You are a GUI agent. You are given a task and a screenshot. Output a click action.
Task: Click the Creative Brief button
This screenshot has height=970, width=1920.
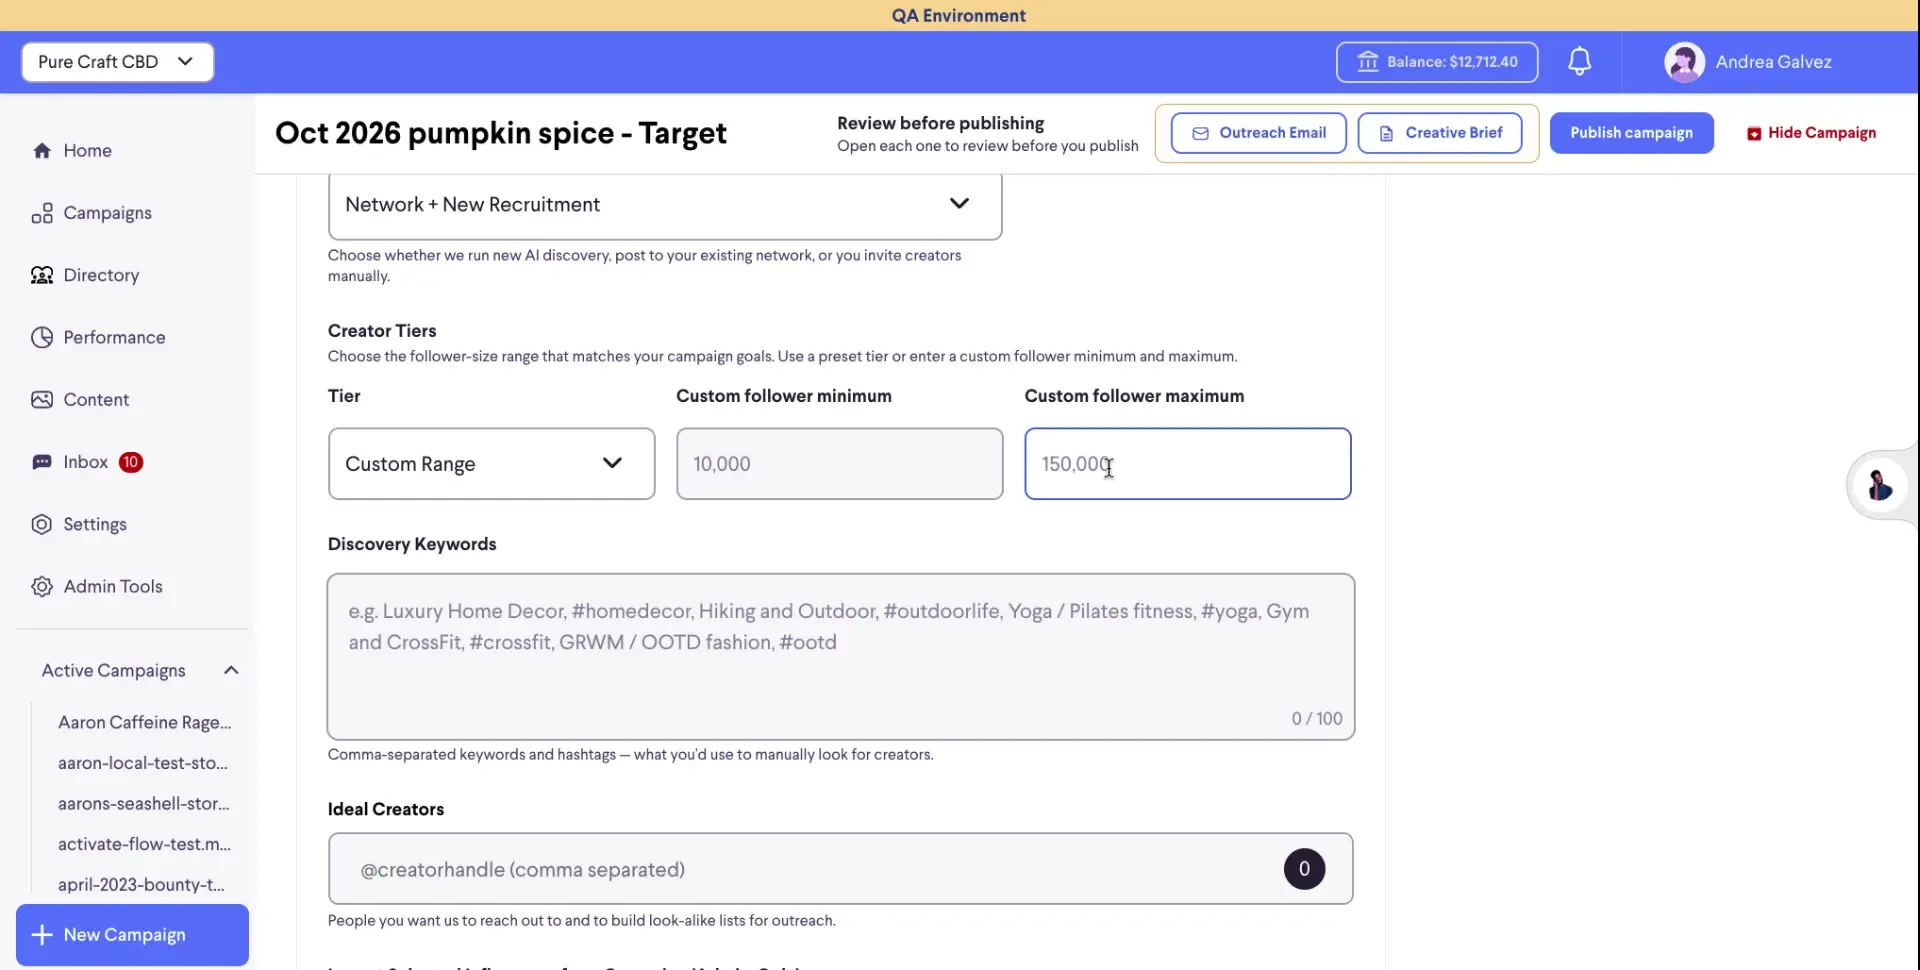(1440, 133)
